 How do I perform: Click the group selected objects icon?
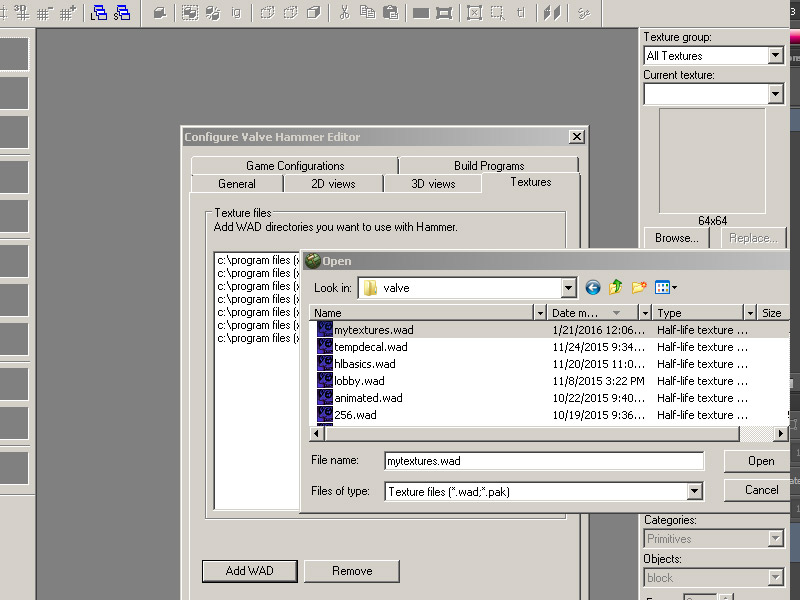pos(190,12)
